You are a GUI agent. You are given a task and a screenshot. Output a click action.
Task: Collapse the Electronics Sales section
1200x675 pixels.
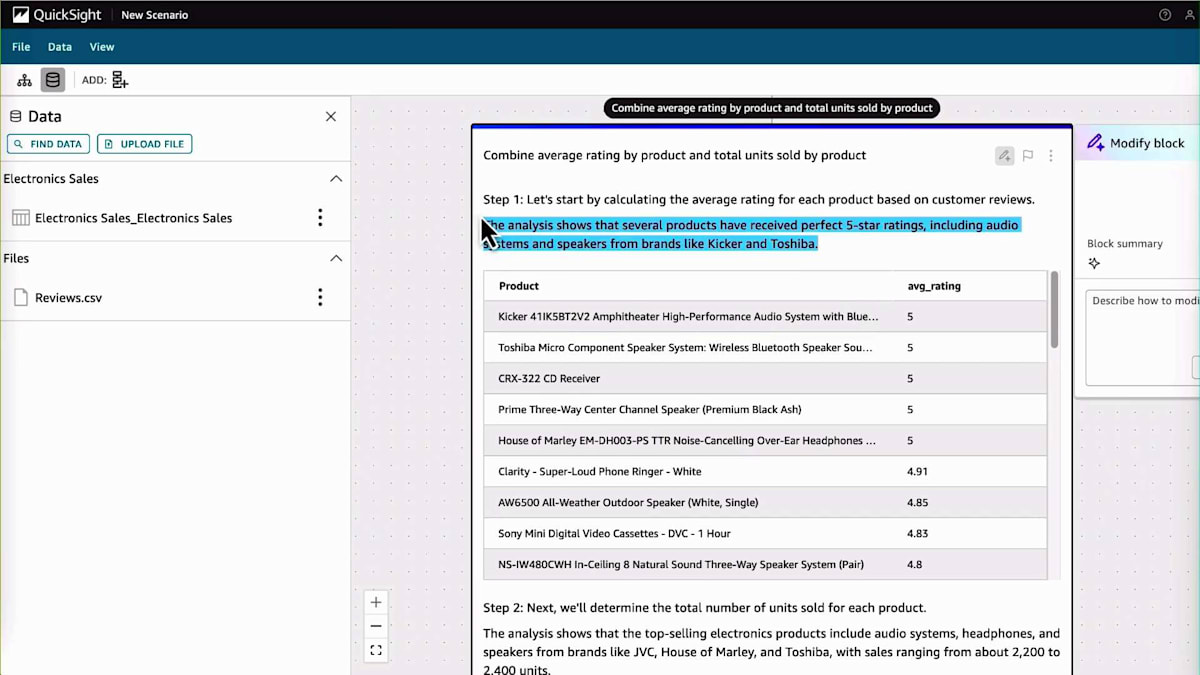tap(336, 179)
